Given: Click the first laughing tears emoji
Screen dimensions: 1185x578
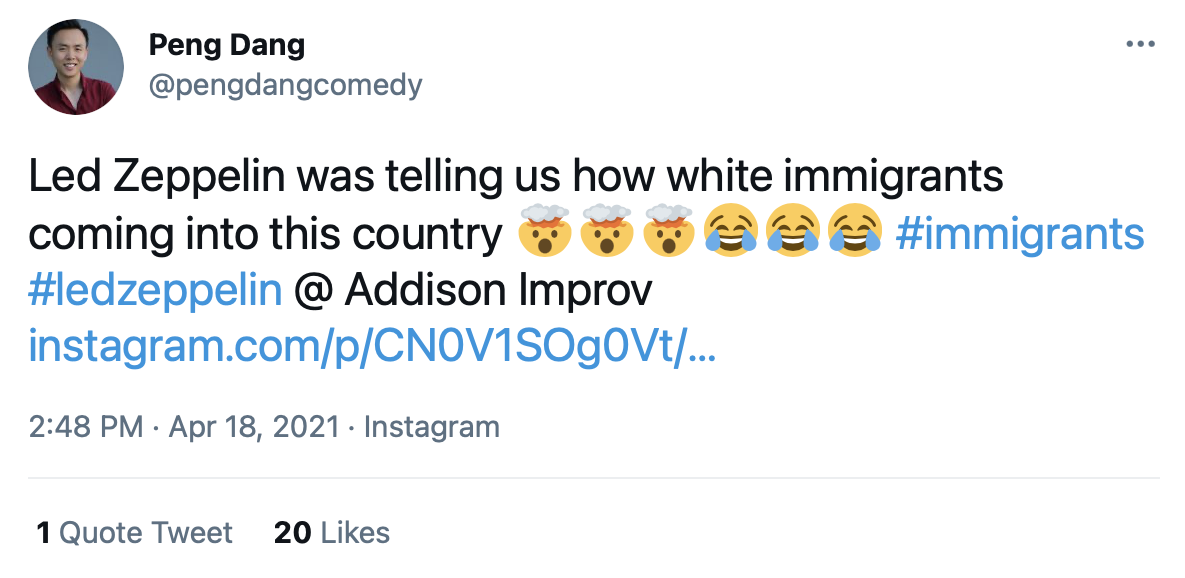Looking at the screenshot, I should [x=729, y=233].
